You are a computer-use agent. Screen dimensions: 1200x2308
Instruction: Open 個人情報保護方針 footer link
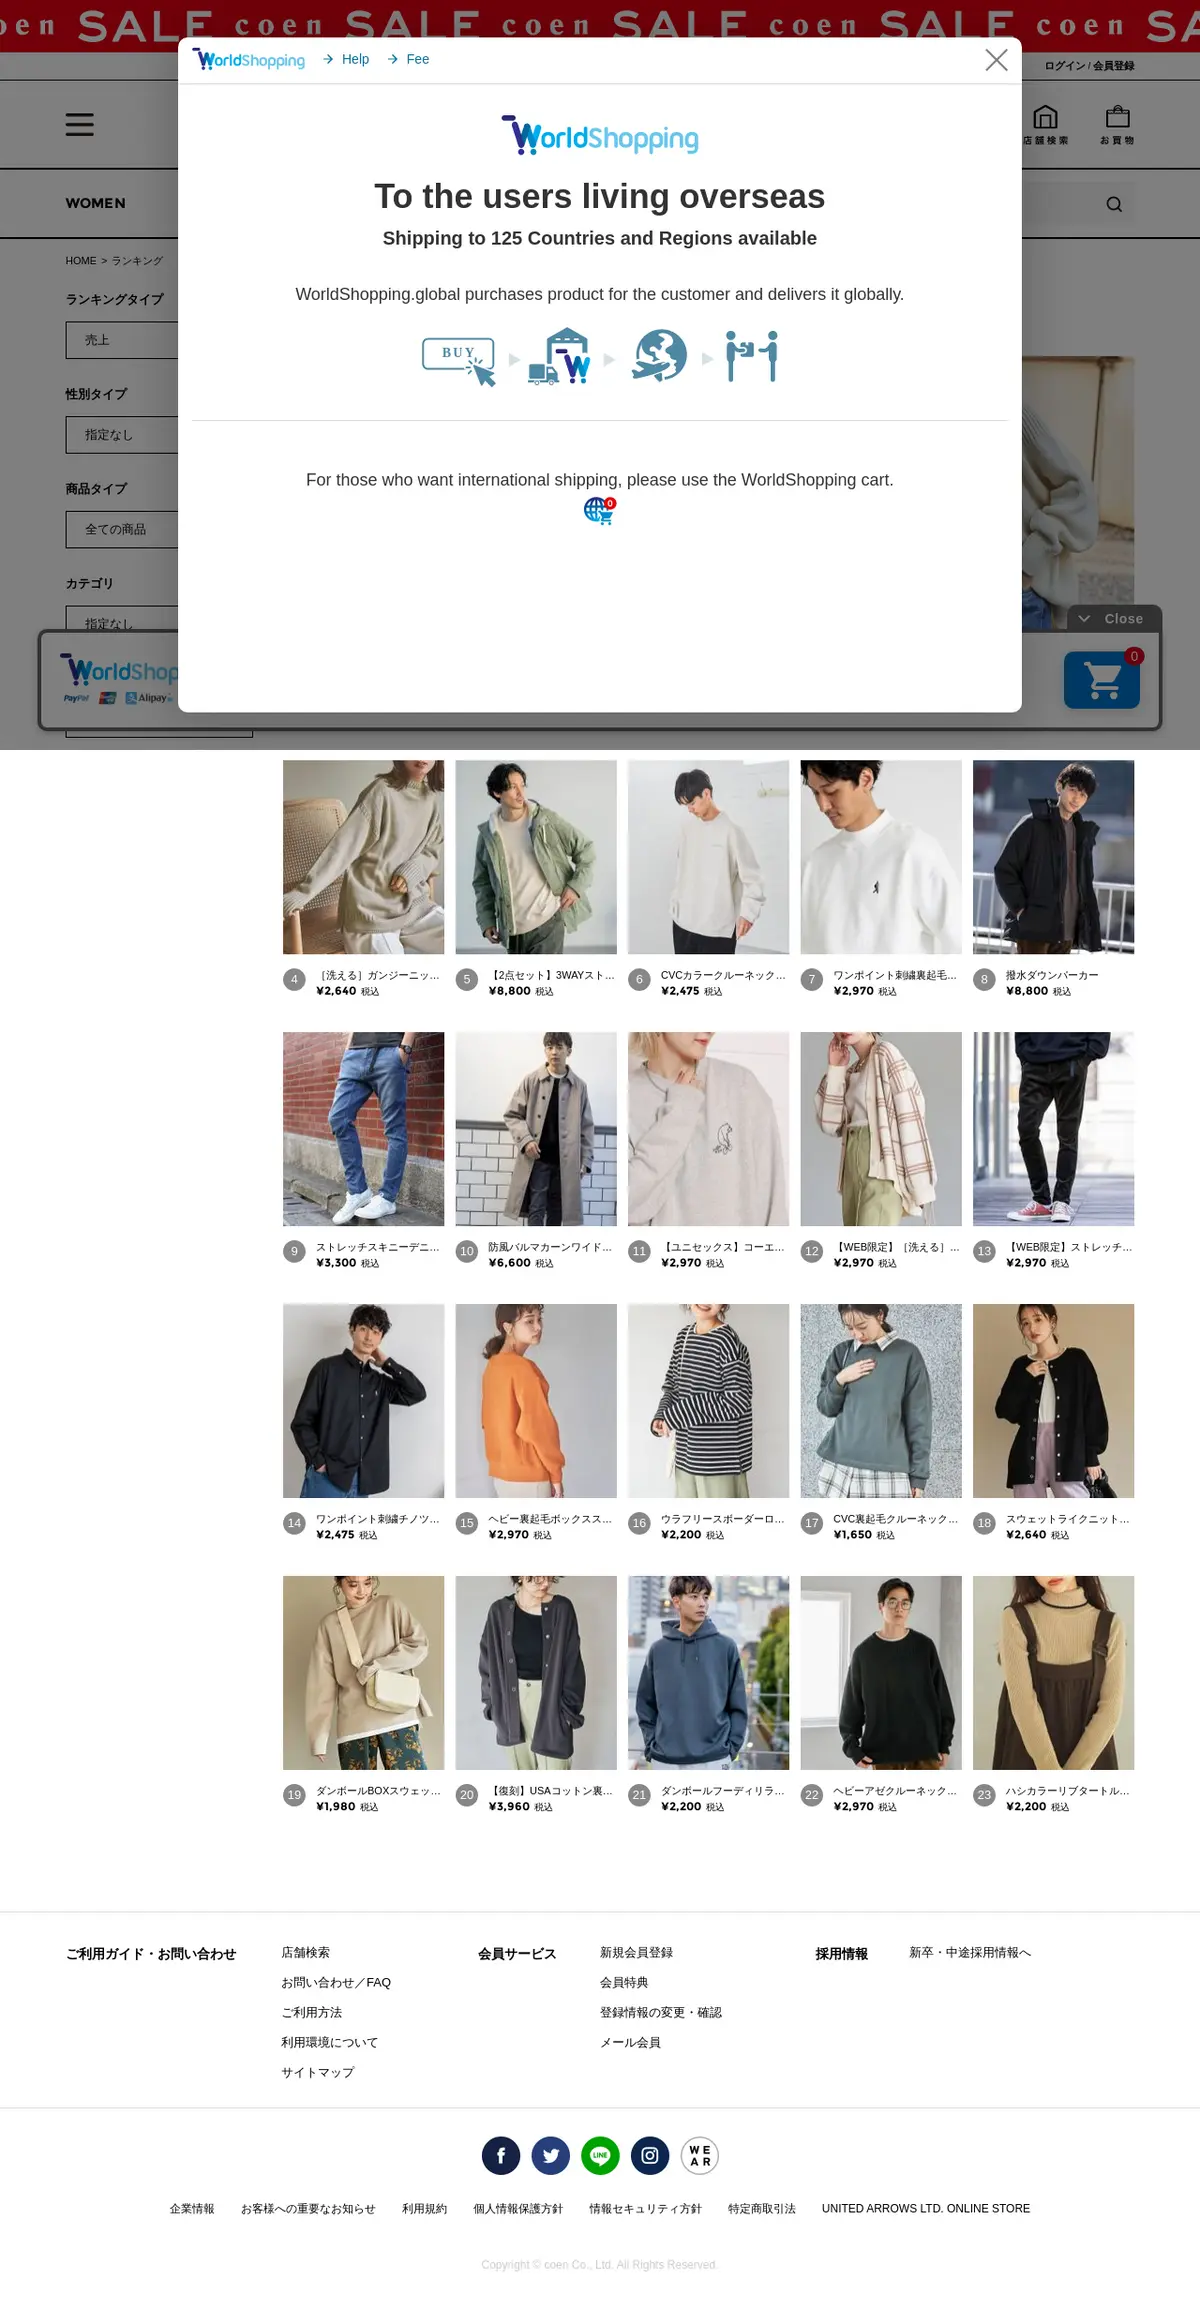coord(518,2209)
